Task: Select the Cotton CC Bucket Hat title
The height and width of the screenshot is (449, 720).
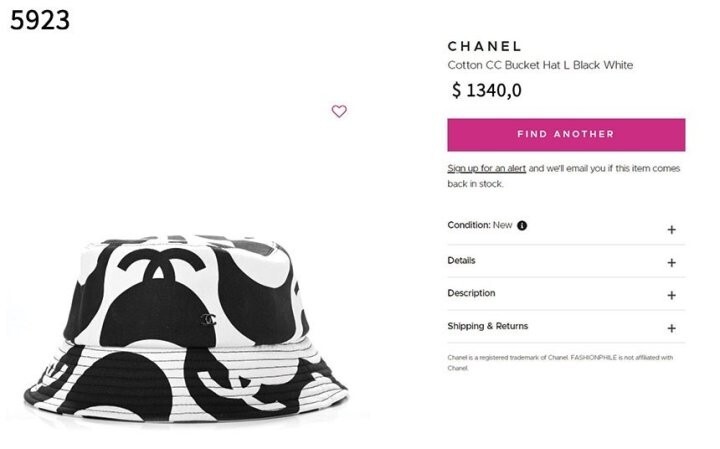Action: tap(540, 65)
